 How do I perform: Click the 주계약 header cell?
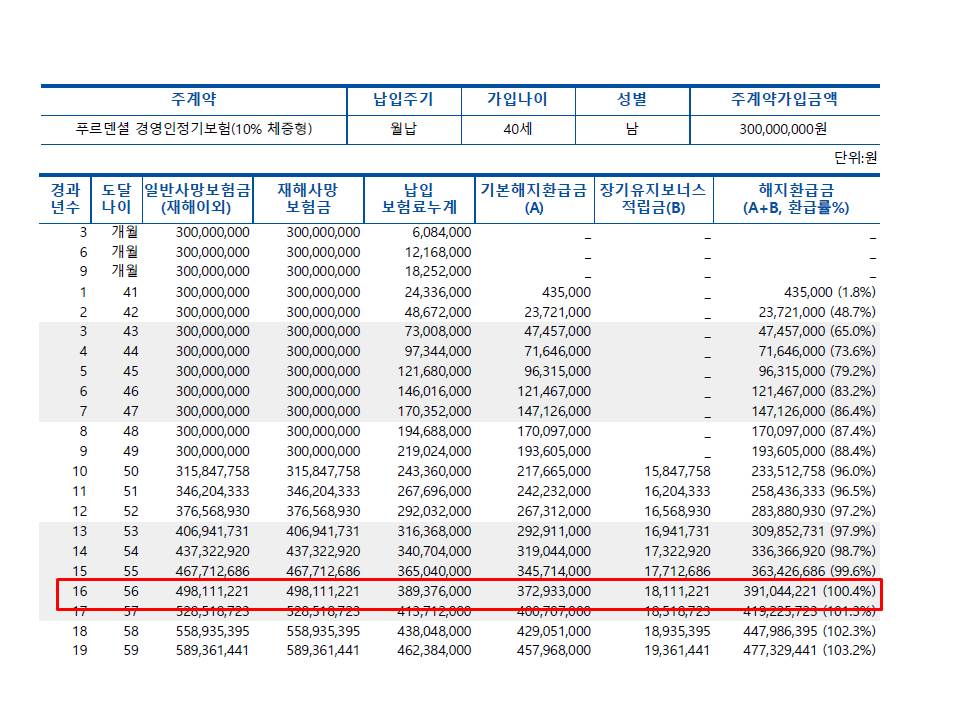coord(193,99)
